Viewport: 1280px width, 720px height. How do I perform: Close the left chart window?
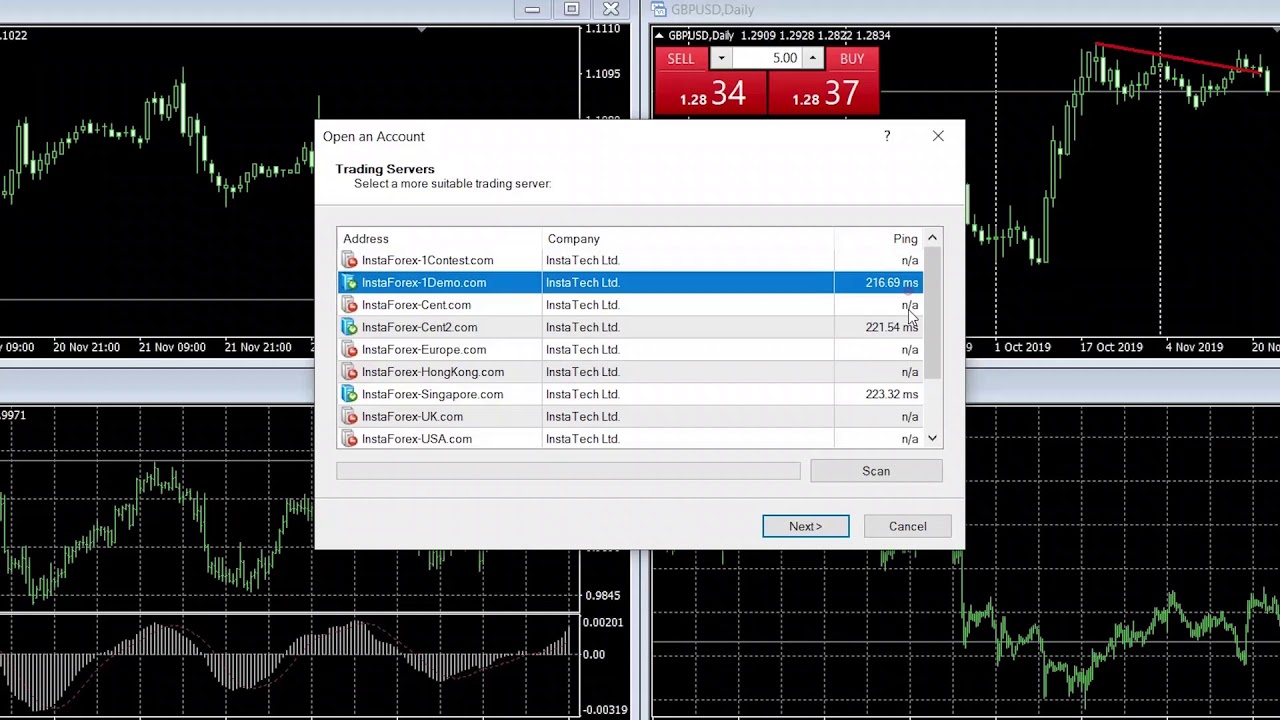610,10
